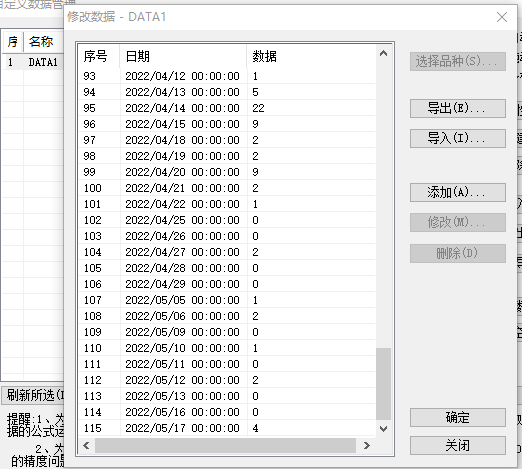Viewport: 522px width, 469px height.
Task: Select row 97 dated 2022/04/18
Action: tap(227, 140)
